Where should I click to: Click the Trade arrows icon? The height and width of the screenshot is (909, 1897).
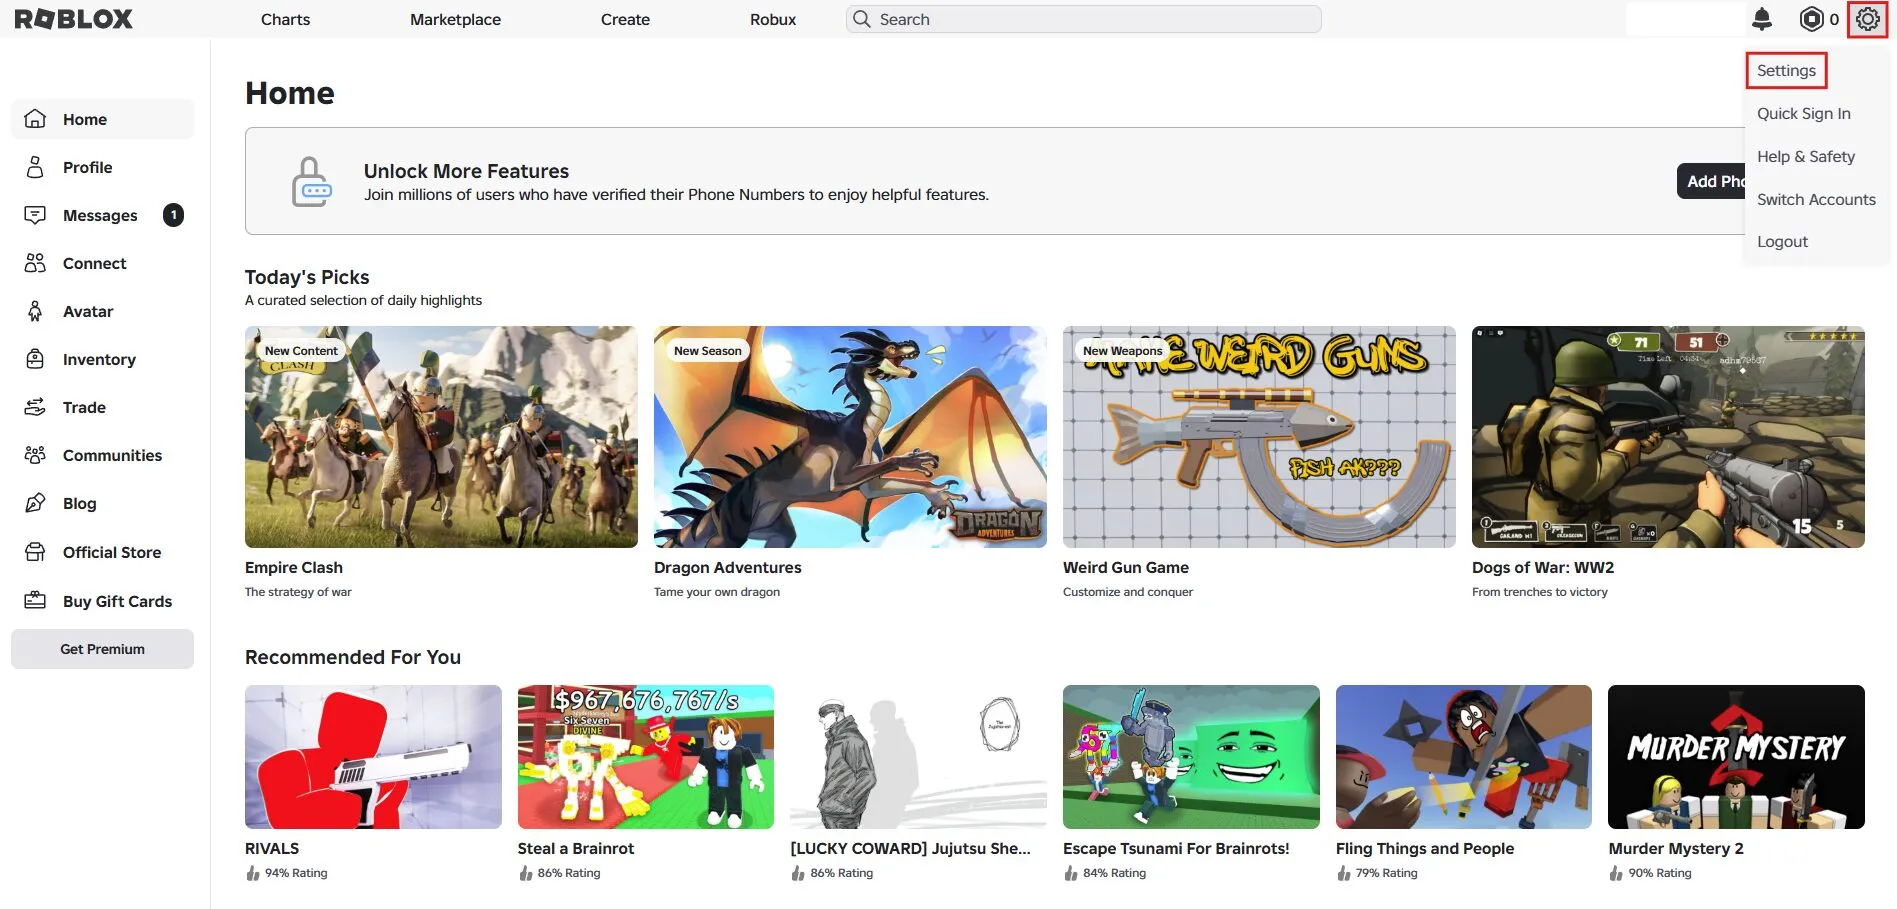click(35, 407)
